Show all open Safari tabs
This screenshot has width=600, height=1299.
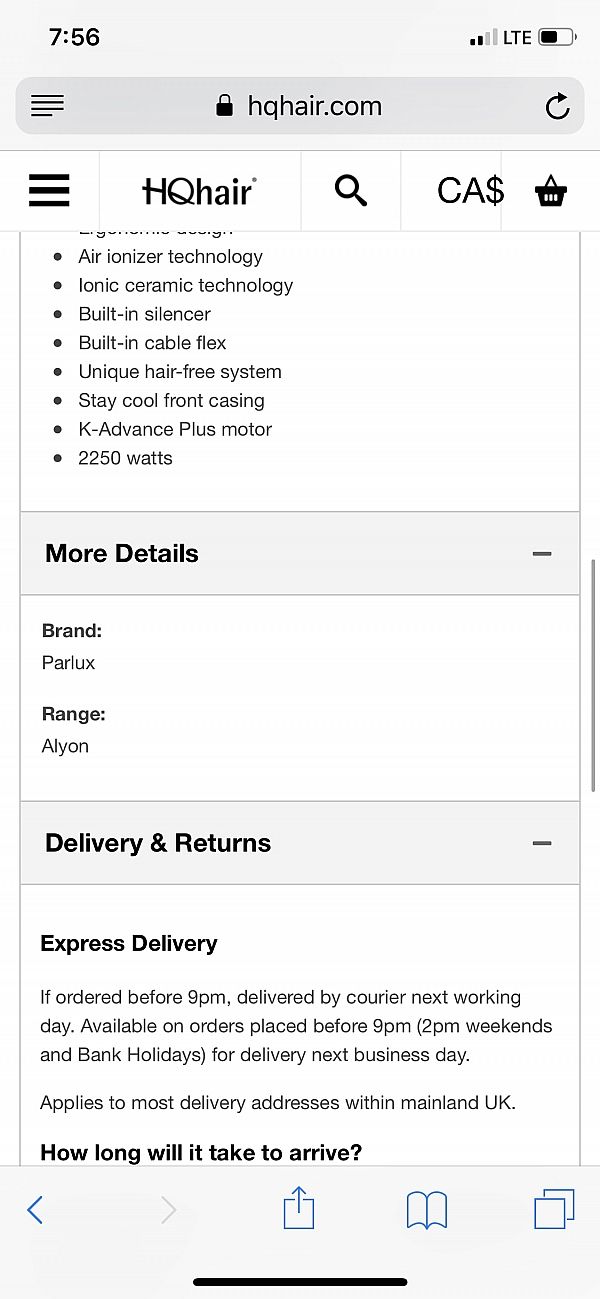(553, 1209)
